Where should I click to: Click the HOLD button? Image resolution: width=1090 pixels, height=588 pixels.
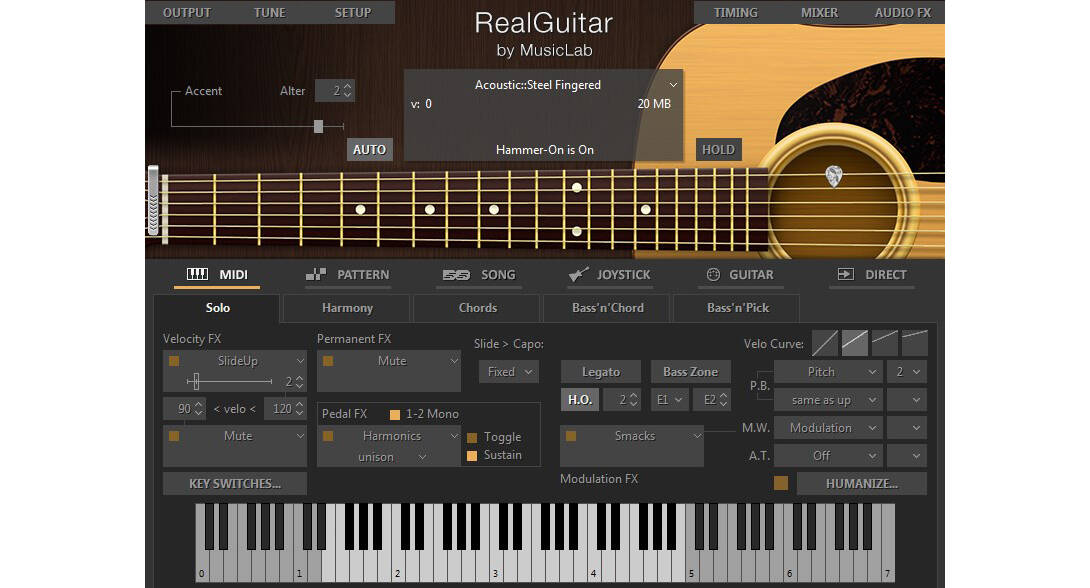pos(718,149)
